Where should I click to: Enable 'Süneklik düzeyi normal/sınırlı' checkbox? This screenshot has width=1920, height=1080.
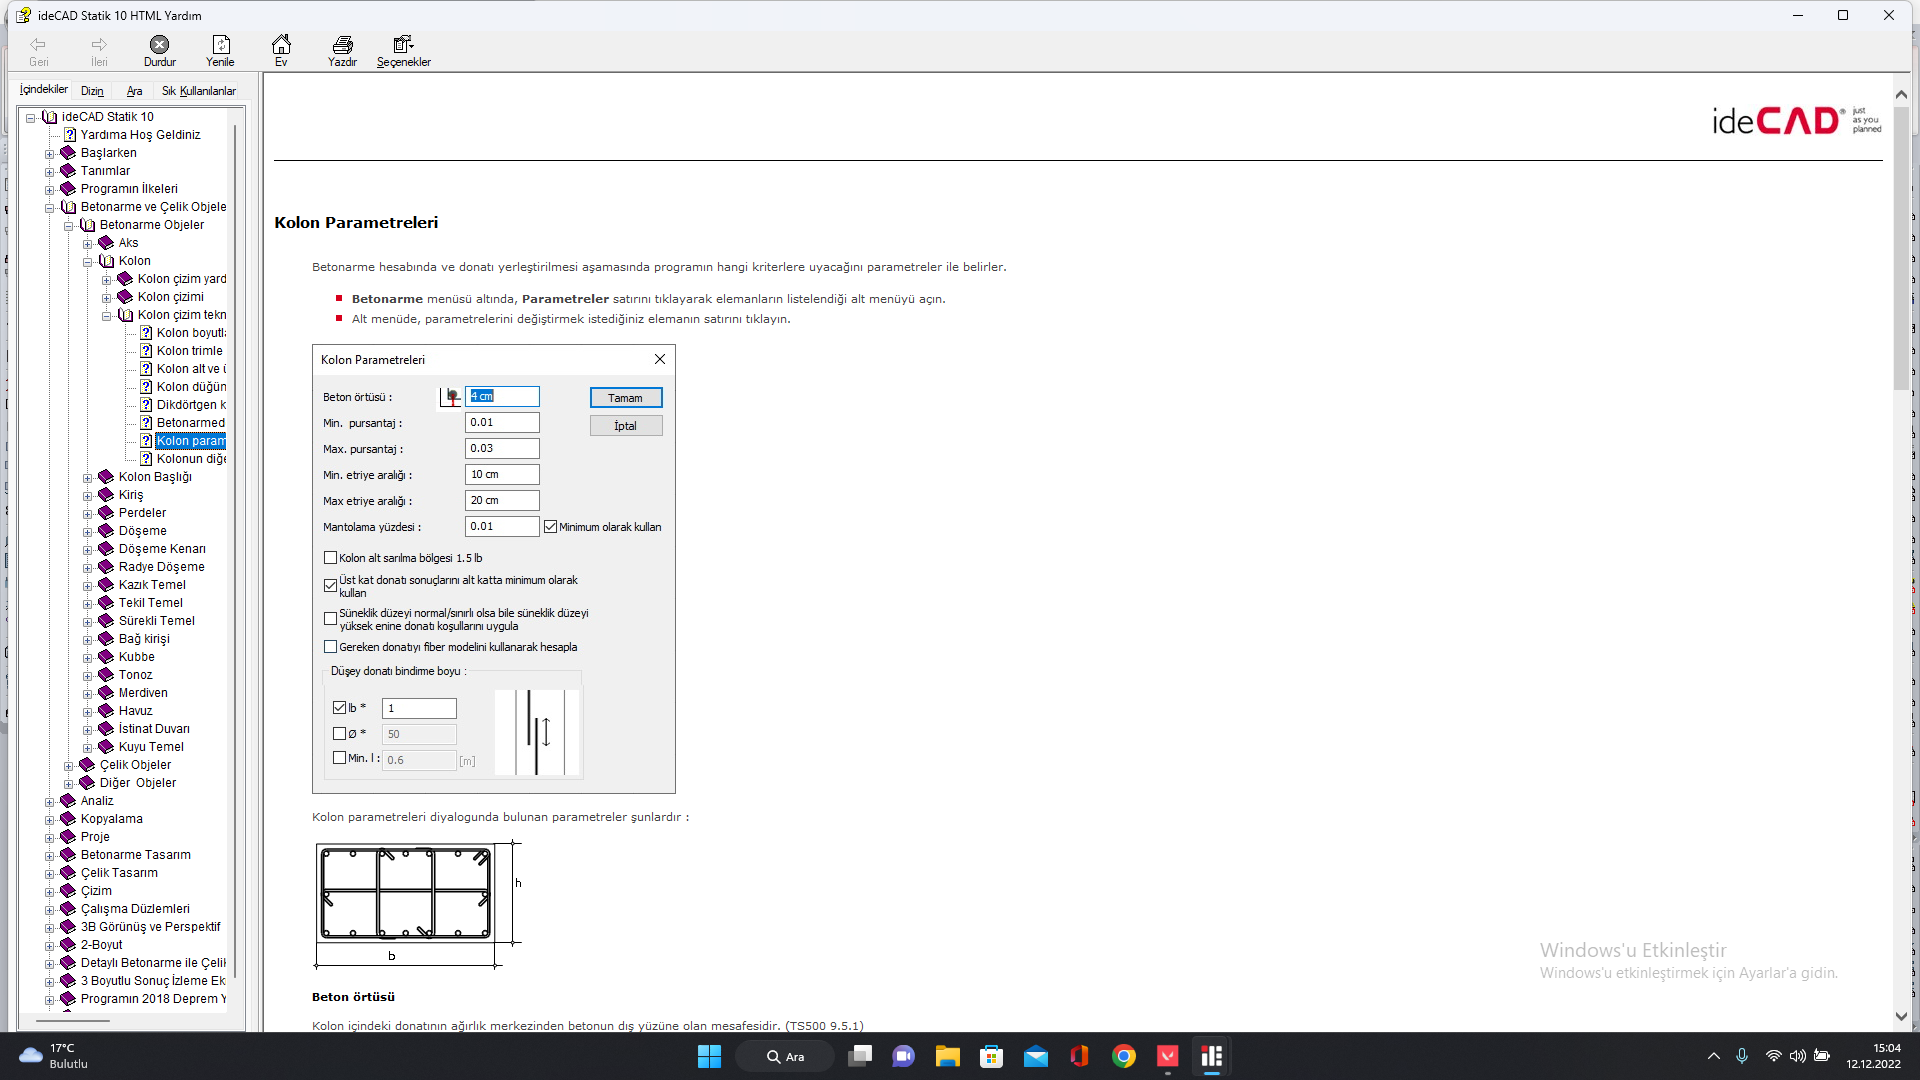coord(330,619)
